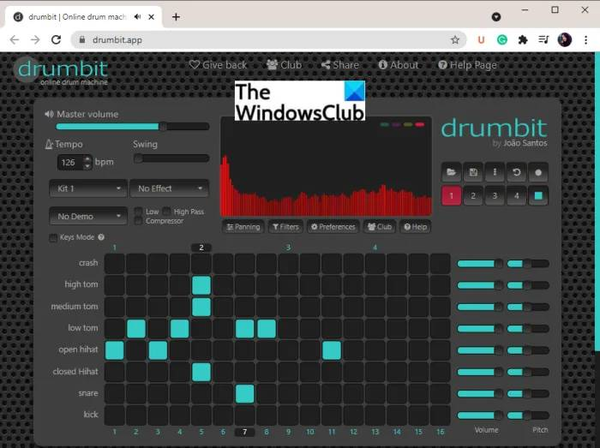Click the record circle button
Viewport: 600px width, 448px height.
coord(538,173)
